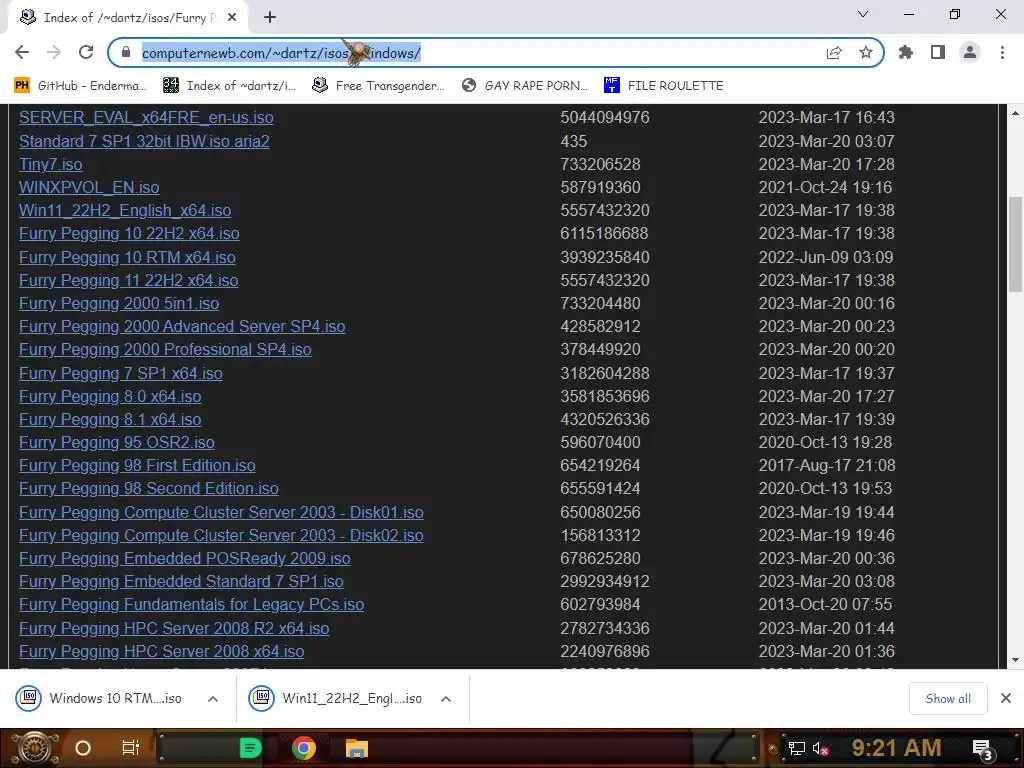Click the size value 5044094976
Viewport: 1024px width, 768px height.
[605, 118]
